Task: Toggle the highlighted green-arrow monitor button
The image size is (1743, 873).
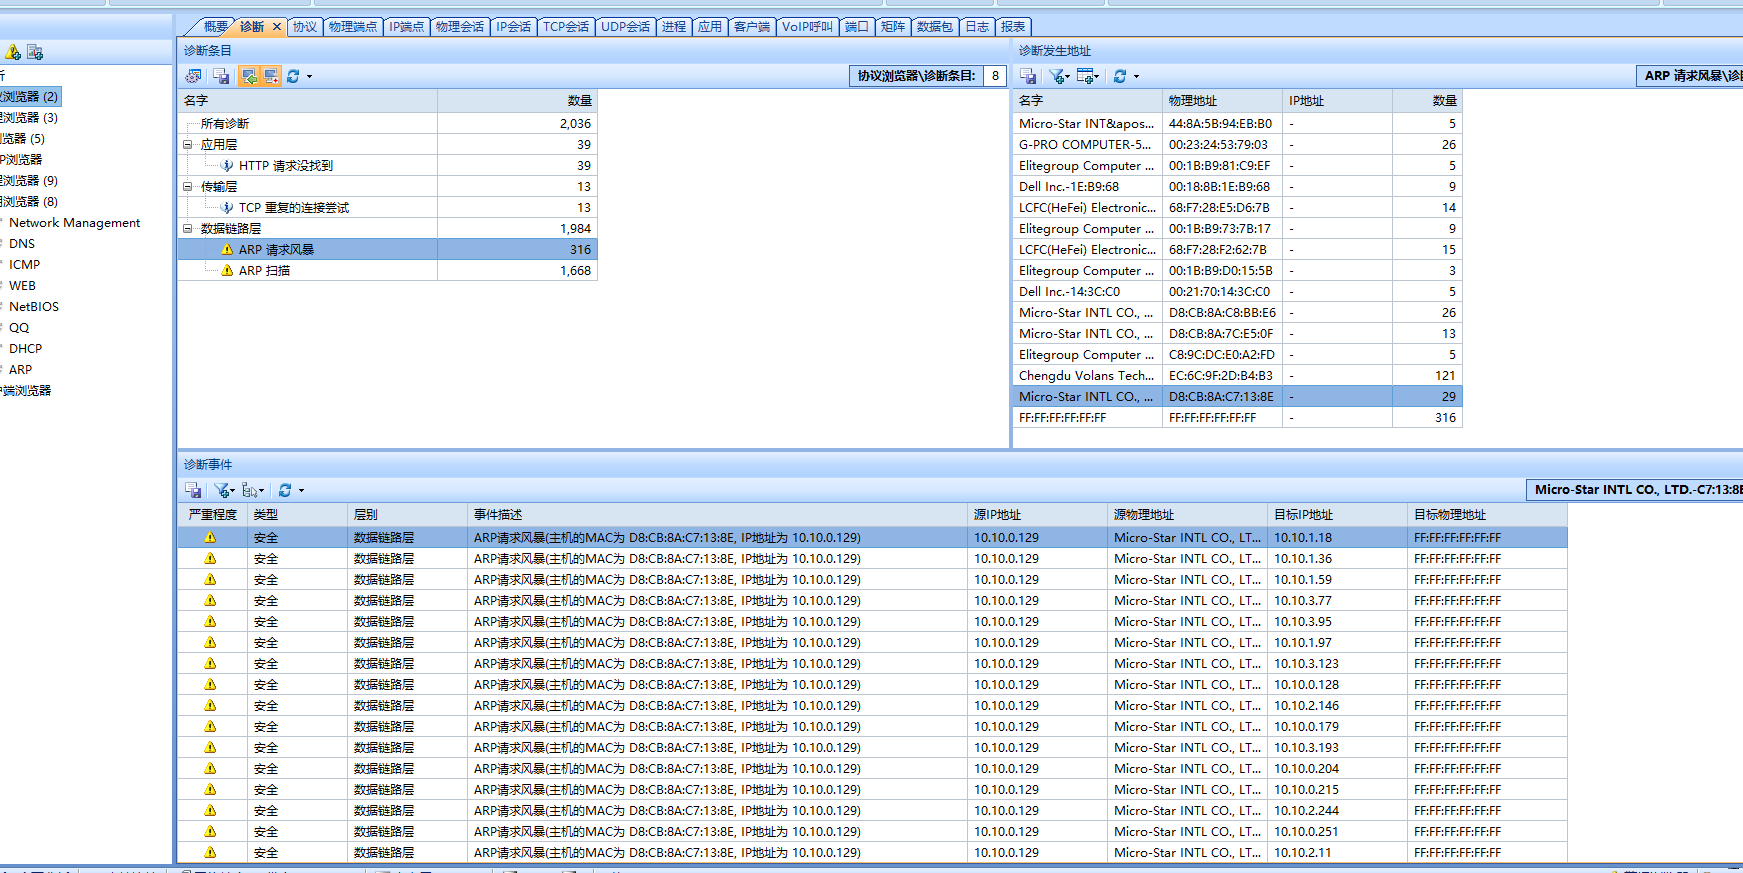Action: pos(249,76)
